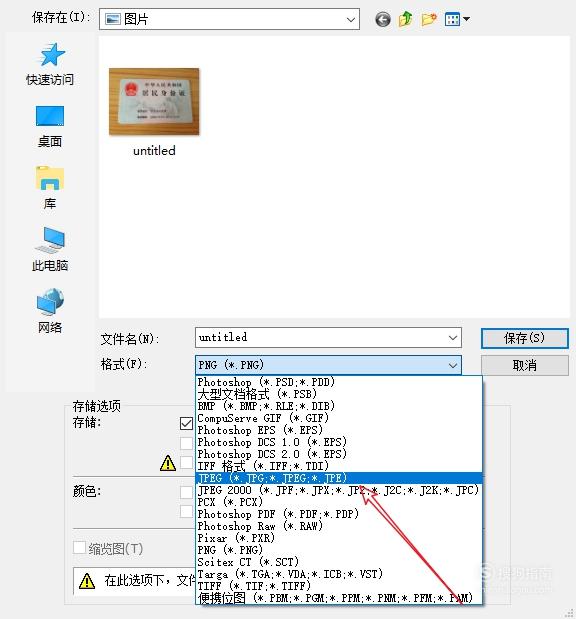
Task: Choose PCX (*.PCX) format
Action: click(x=339, y=502)
